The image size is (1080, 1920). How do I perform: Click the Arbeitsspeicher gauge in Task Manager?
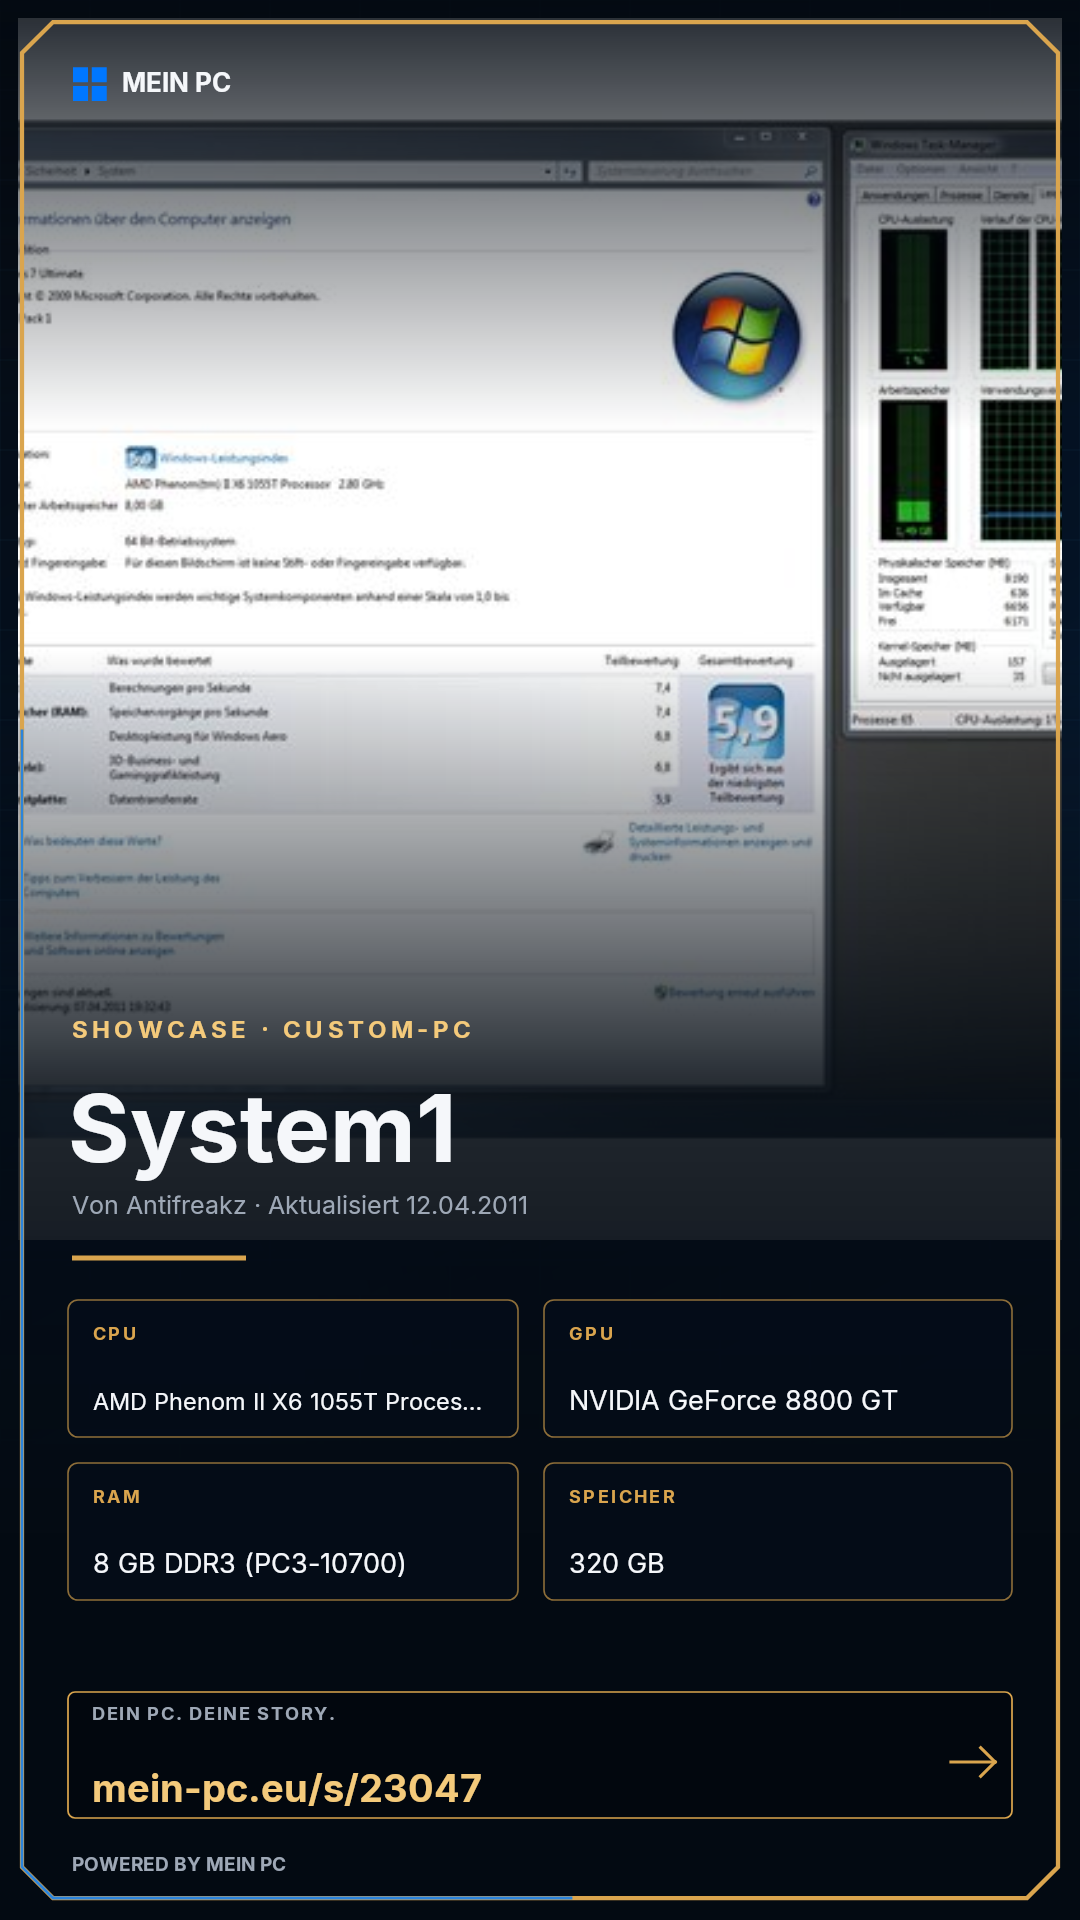click(x=914, y=470)
